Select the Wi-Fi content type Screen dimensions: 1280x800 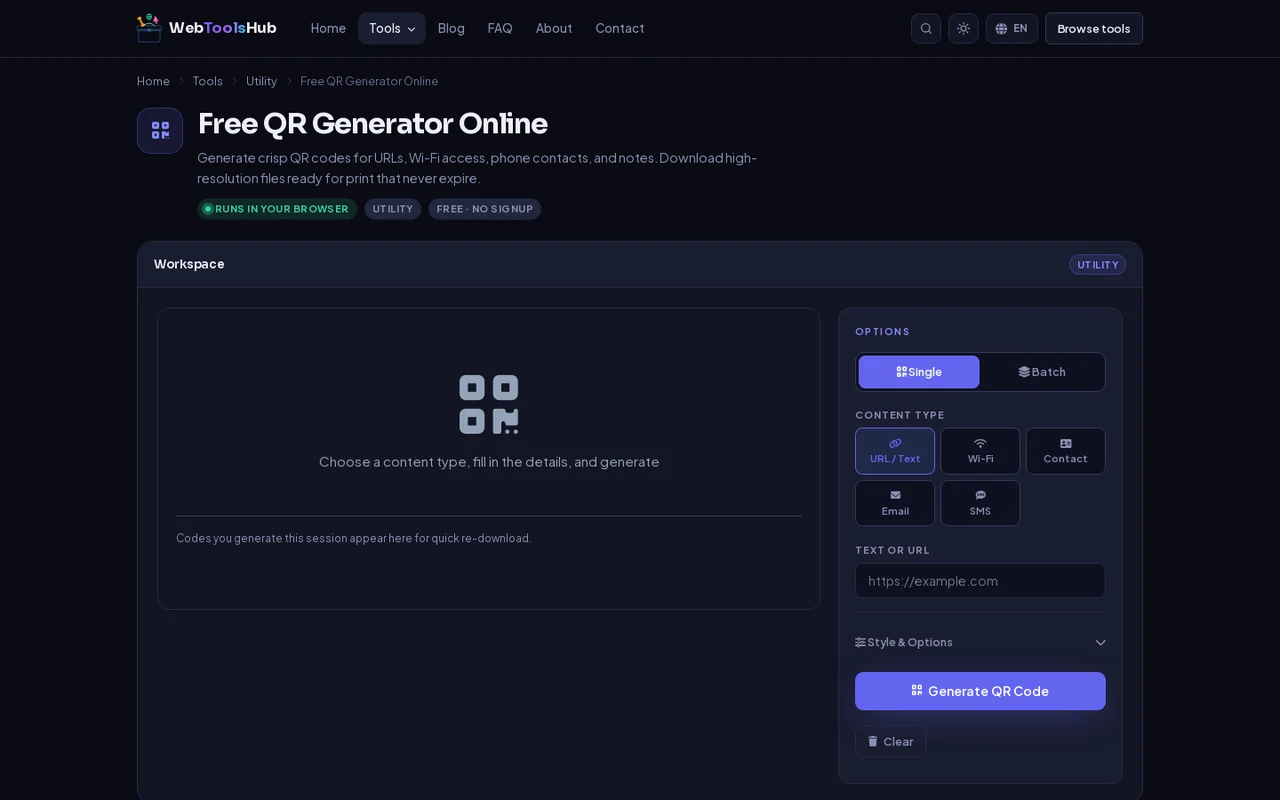(980, 451)
